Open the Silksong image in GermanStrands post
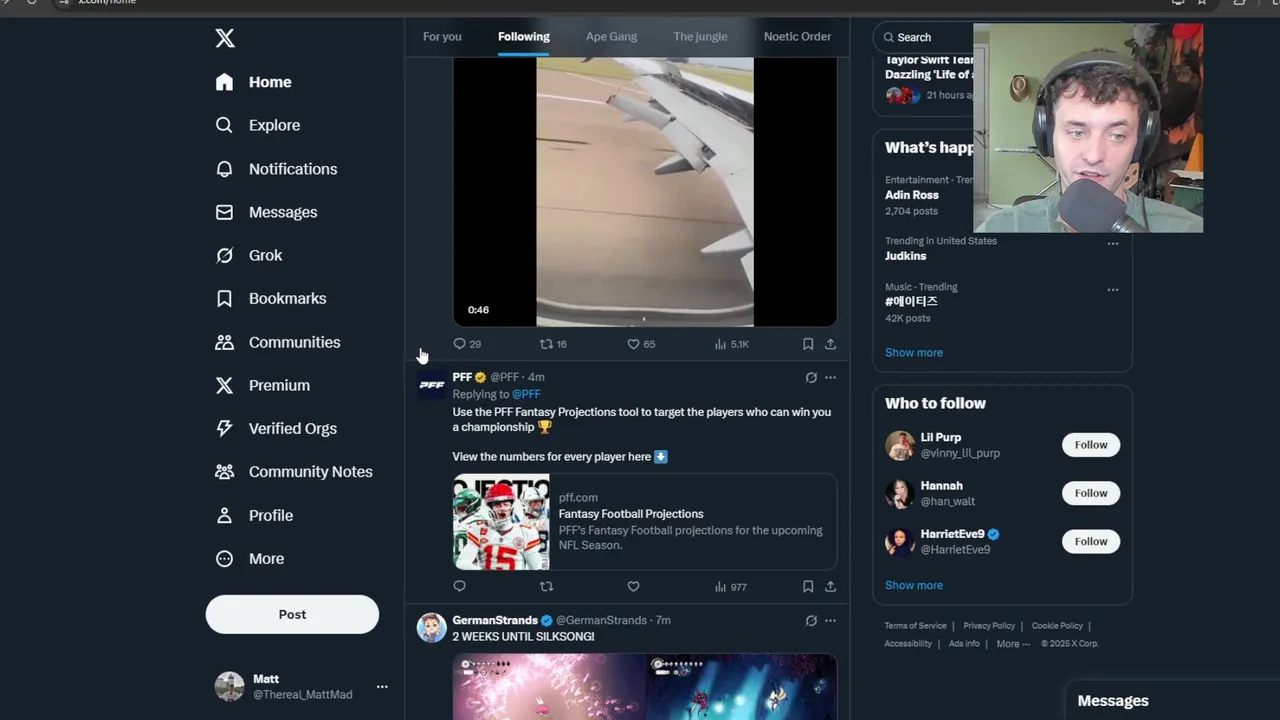 (645, 687)
